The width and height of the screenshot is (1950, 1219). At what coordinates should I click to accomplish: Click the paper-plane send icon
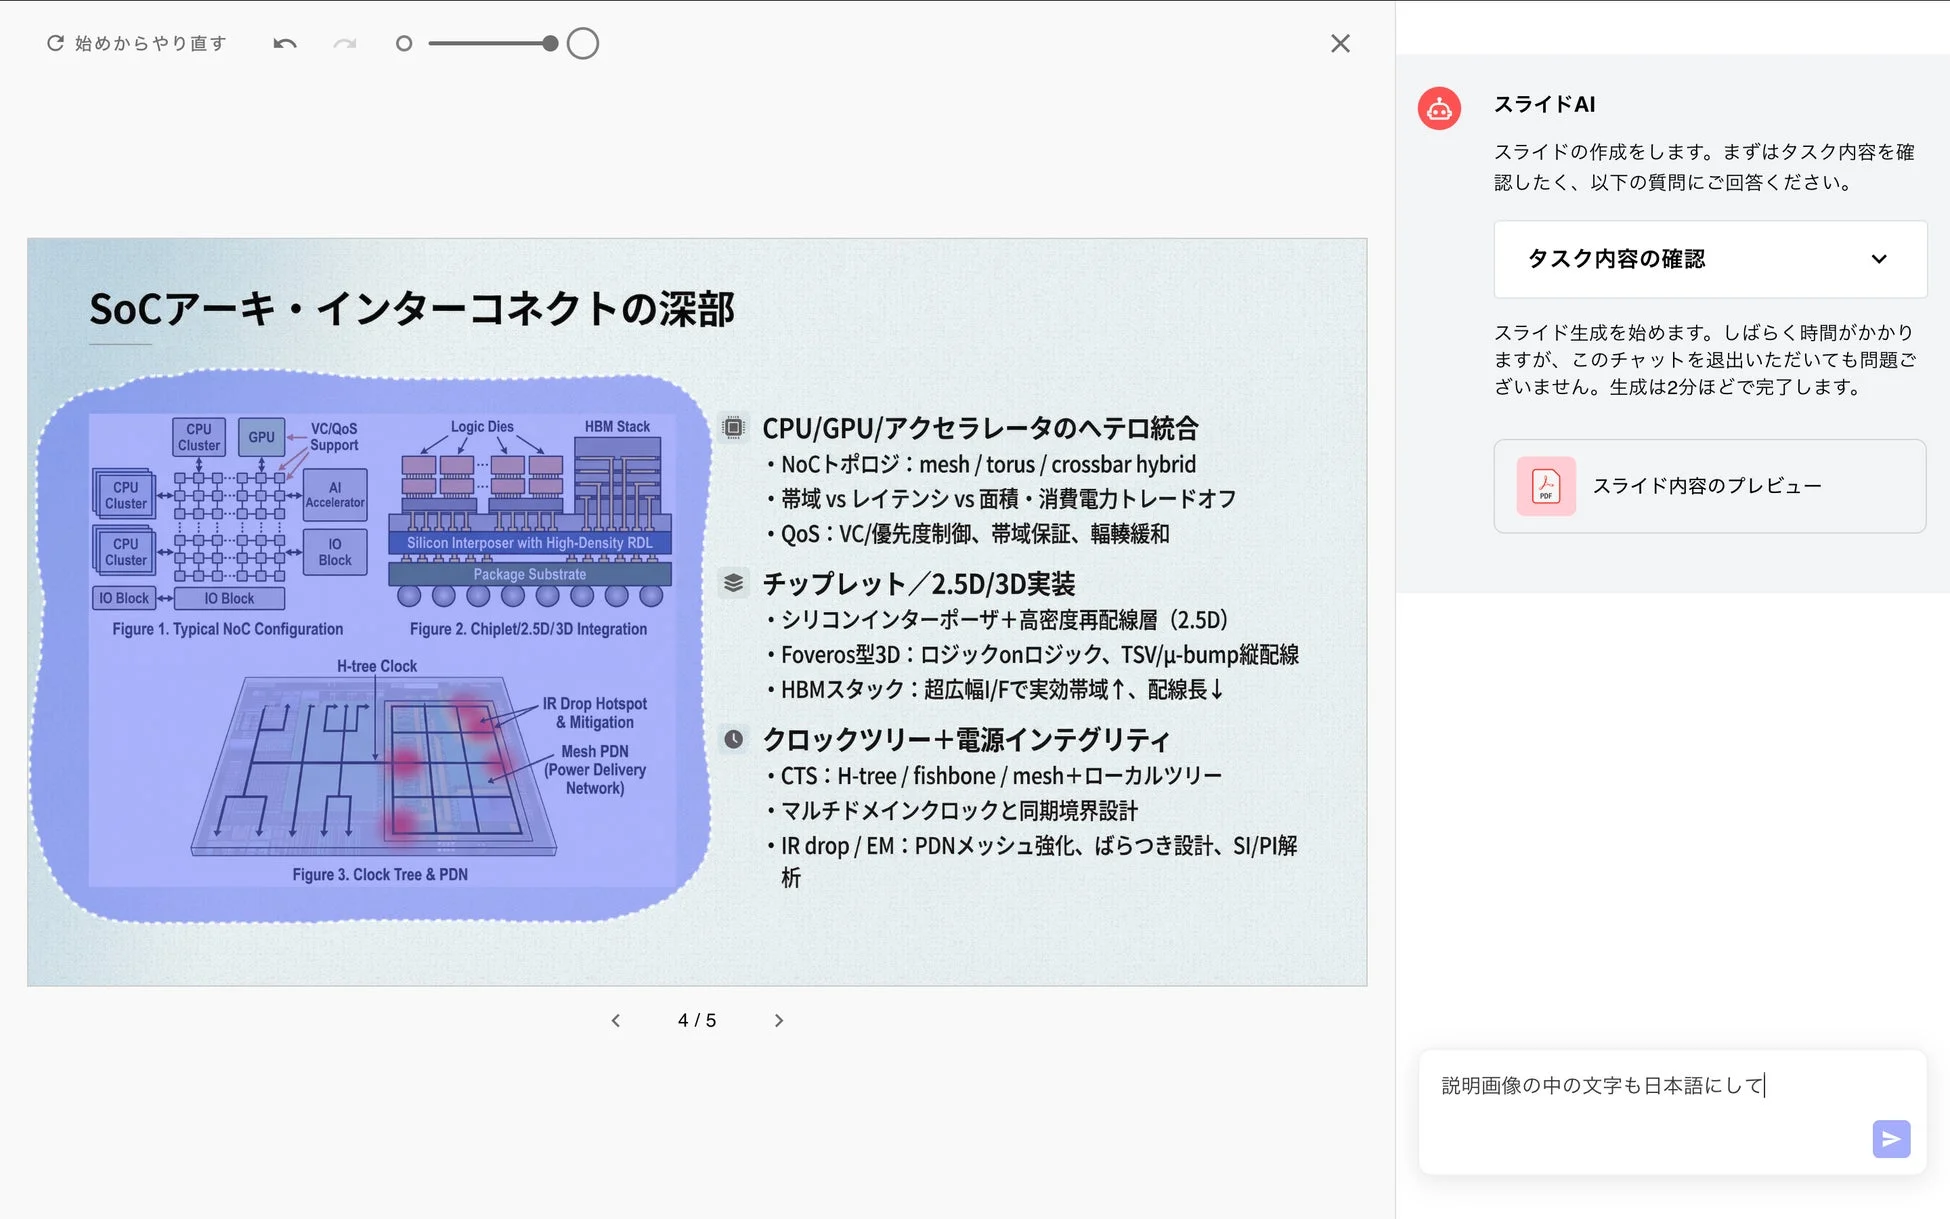coord(1890,1138)
